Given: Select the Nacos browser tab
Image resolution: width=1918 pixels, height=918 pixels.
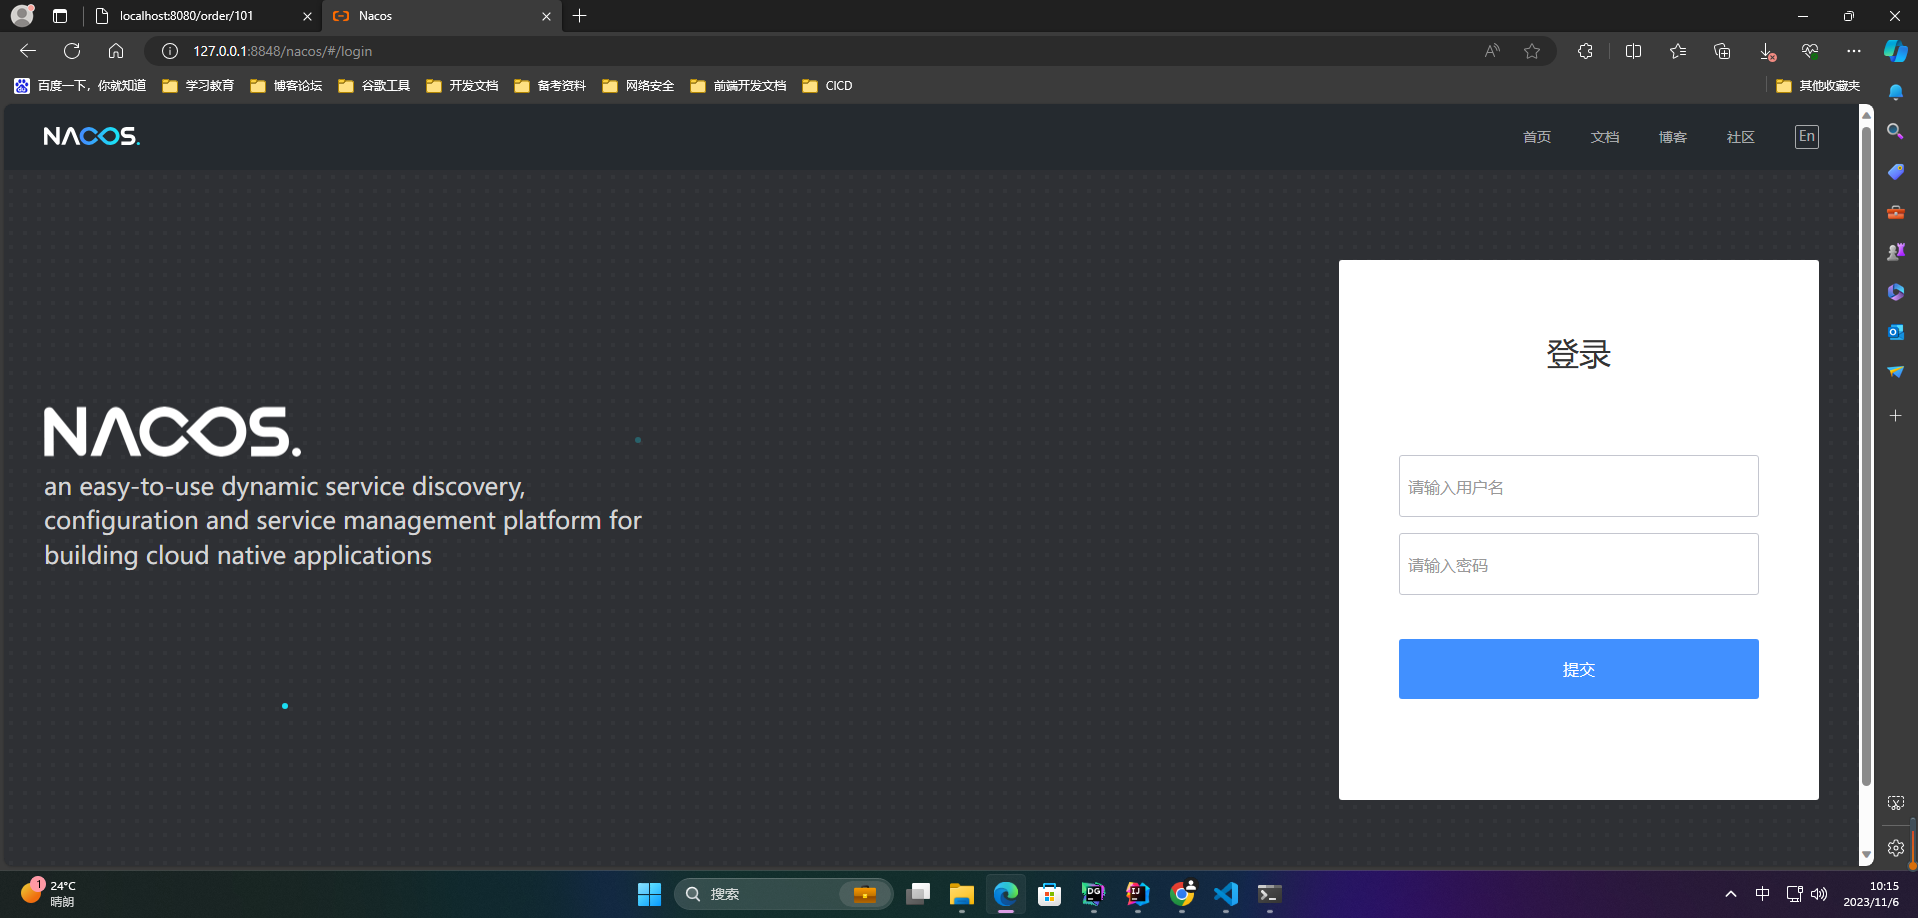Looking at the screenshot, I should (440, 16).
